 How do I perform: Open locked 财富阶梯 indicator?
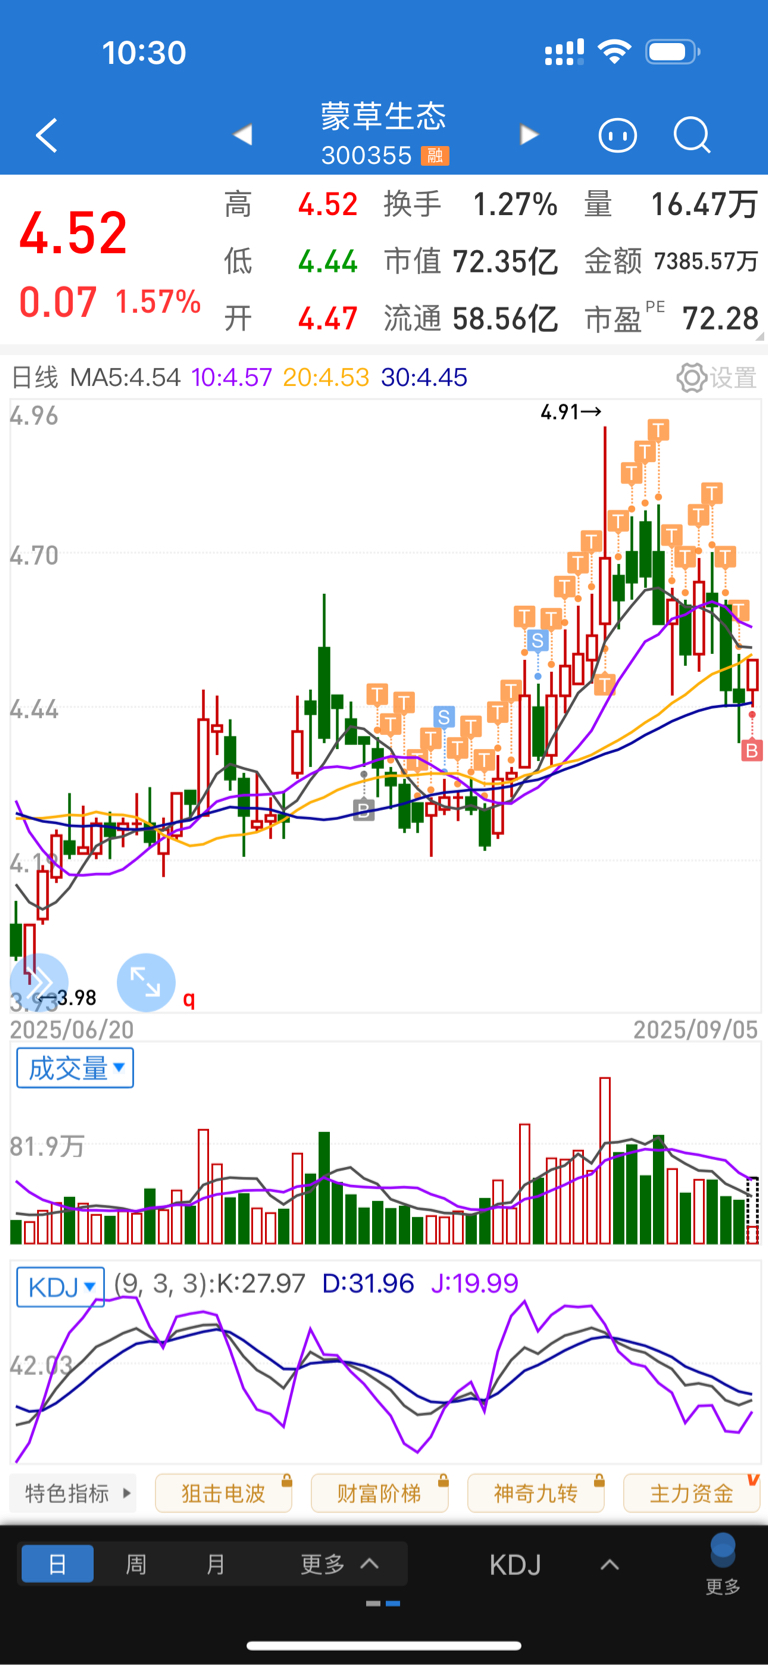coord(379,1493)
